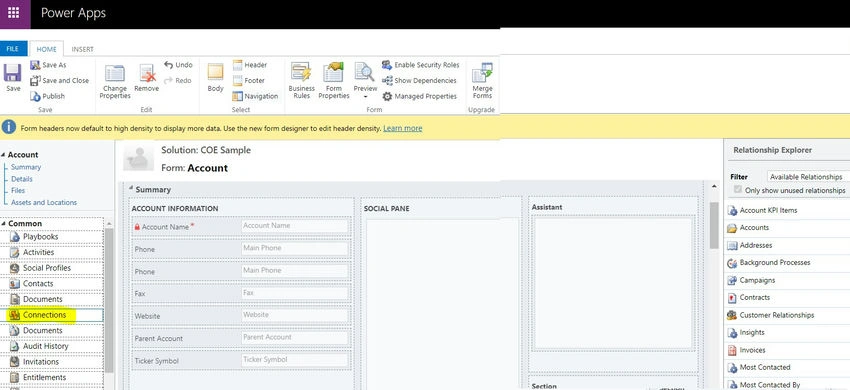Select Save and Close
Viewport: 850px width, 390px height.
(x=60, y=80)
